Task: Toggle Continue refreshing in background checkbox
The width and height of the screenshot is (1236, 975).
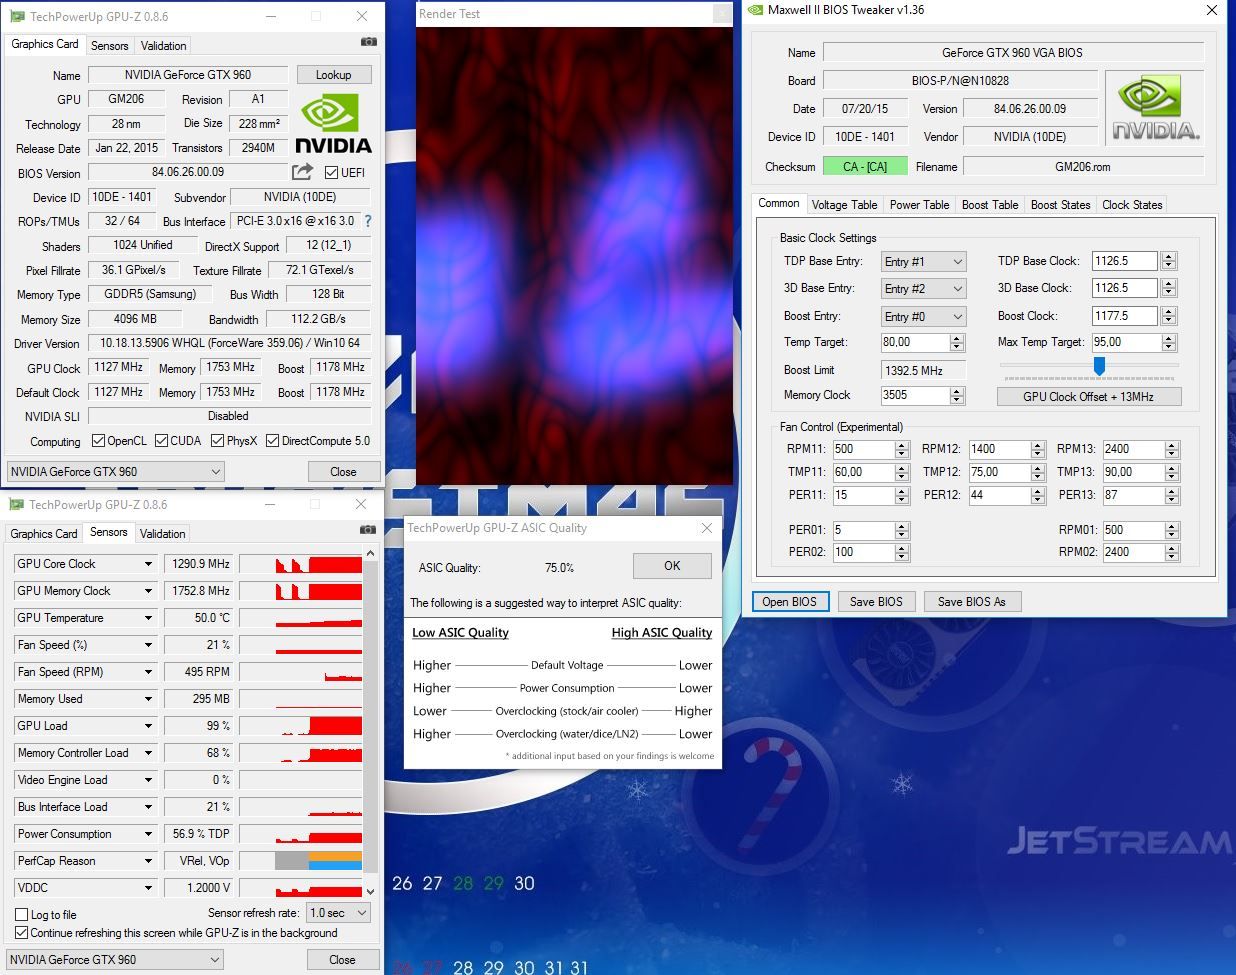Action: tap(21, 932)
